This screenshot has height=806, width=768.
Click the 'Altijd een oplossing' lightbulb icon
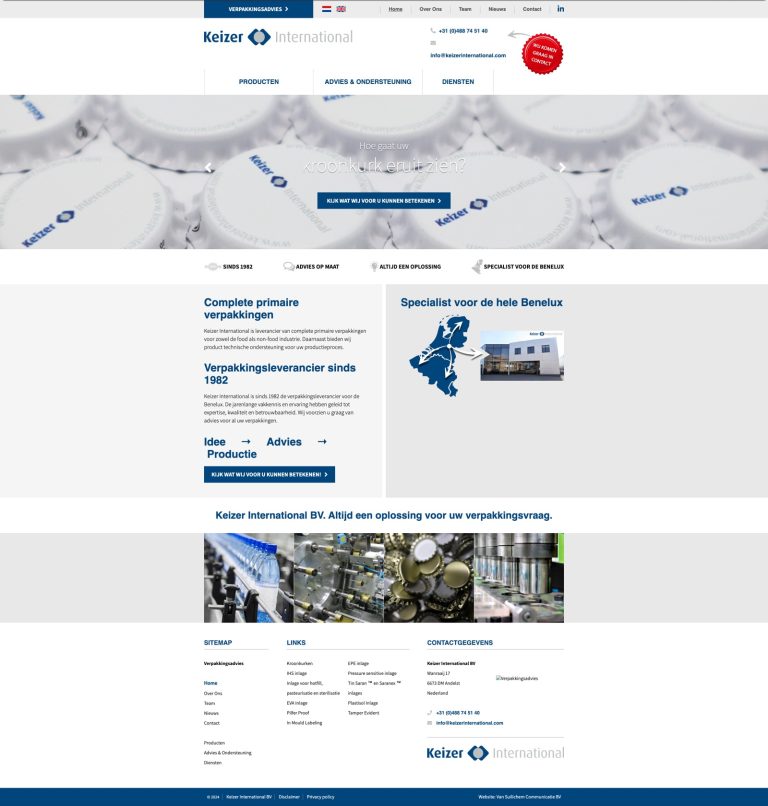click(374, 266)
